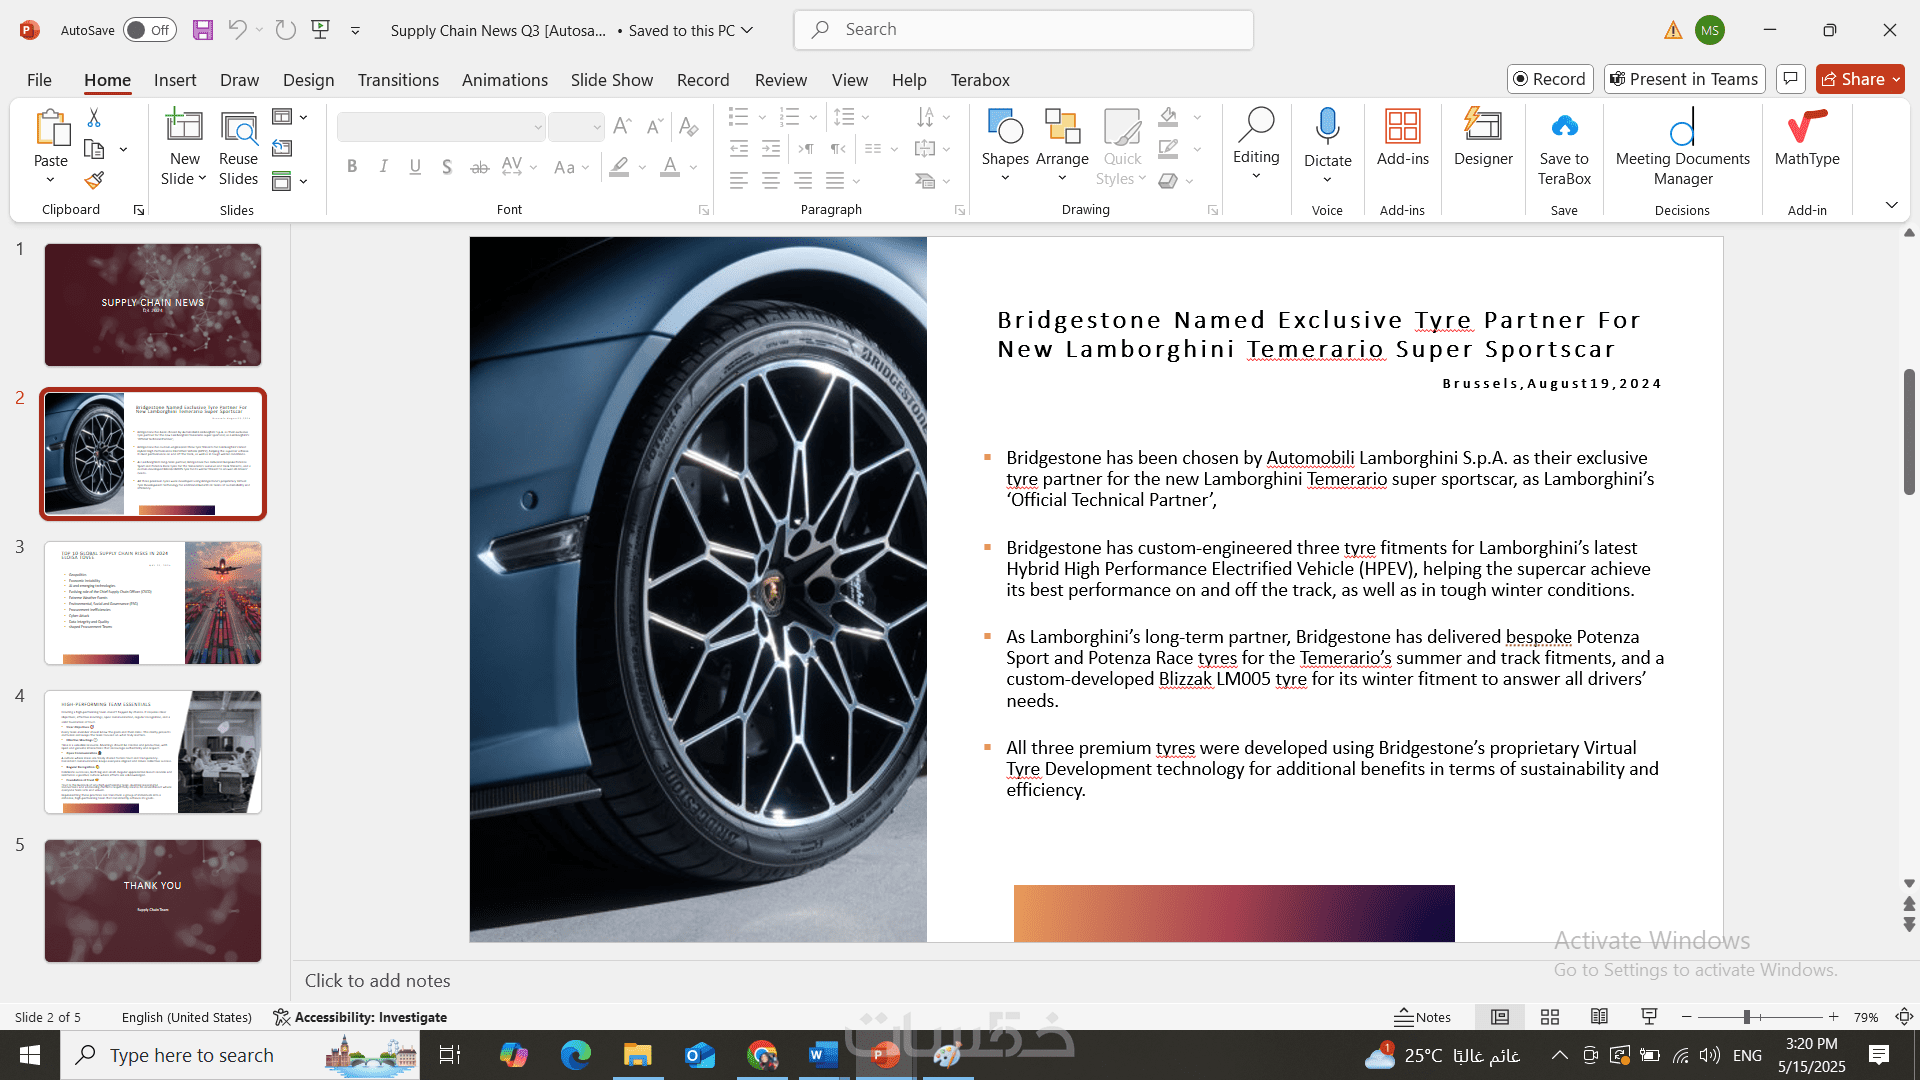Start Reading View from status bar
This screenshot has width=1920, height=1080.
coord(1599,1017)
